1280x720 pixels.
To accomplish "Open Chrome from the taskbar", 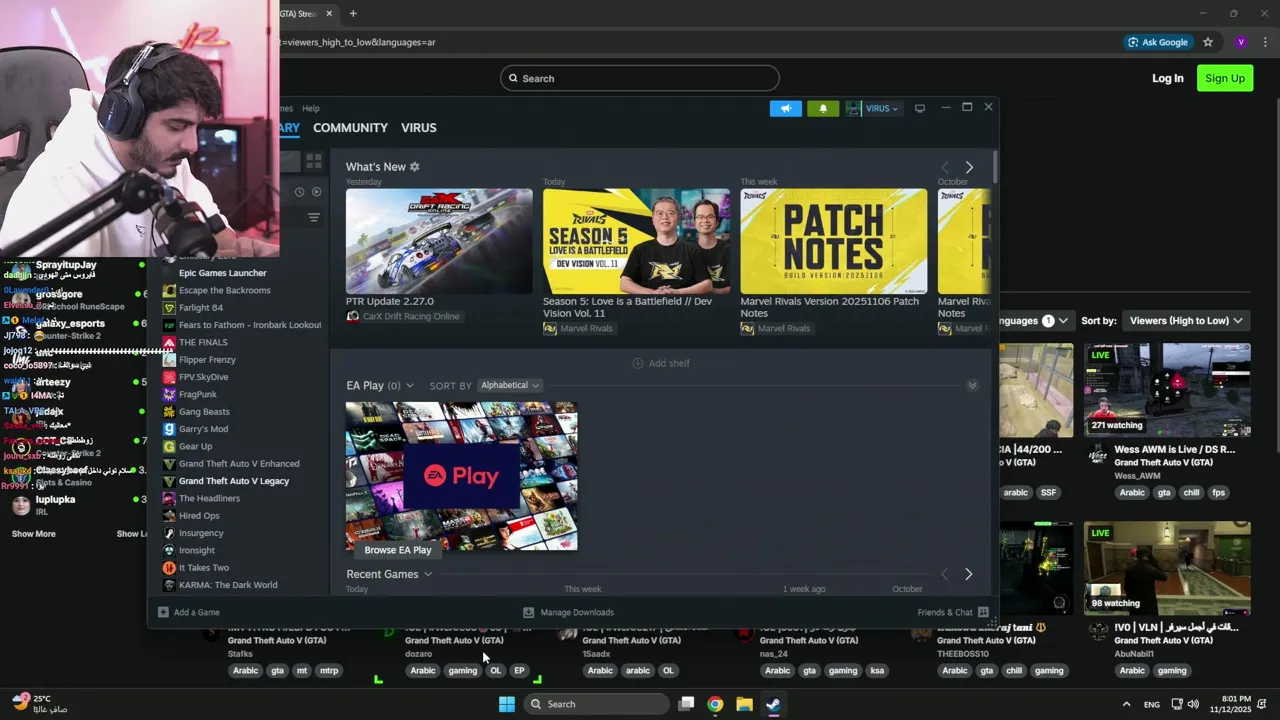I will click(715, 704).
